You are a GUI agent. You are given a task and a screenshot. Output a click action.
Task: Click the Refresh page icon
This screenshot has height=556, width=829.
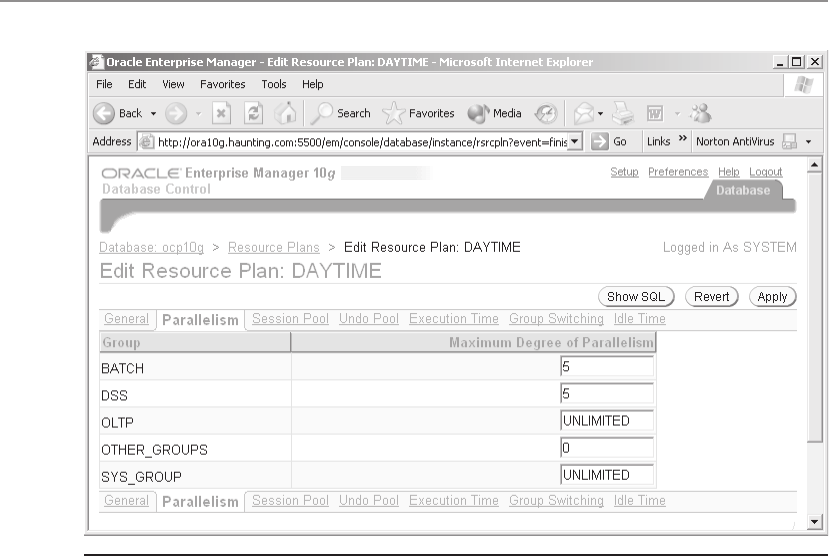253,113
